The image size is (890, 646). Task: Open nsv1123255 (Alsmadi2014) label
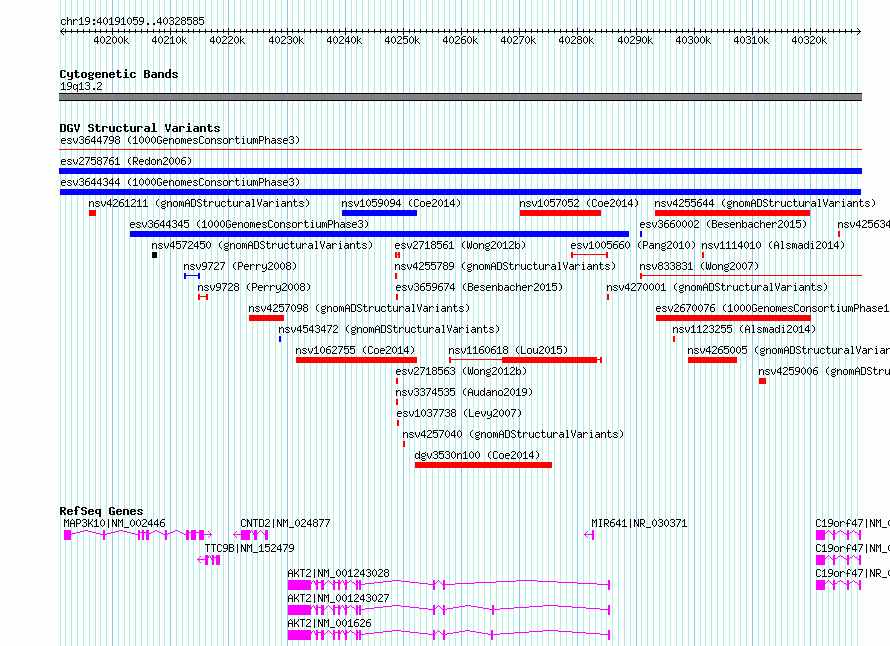click(744, 329)
